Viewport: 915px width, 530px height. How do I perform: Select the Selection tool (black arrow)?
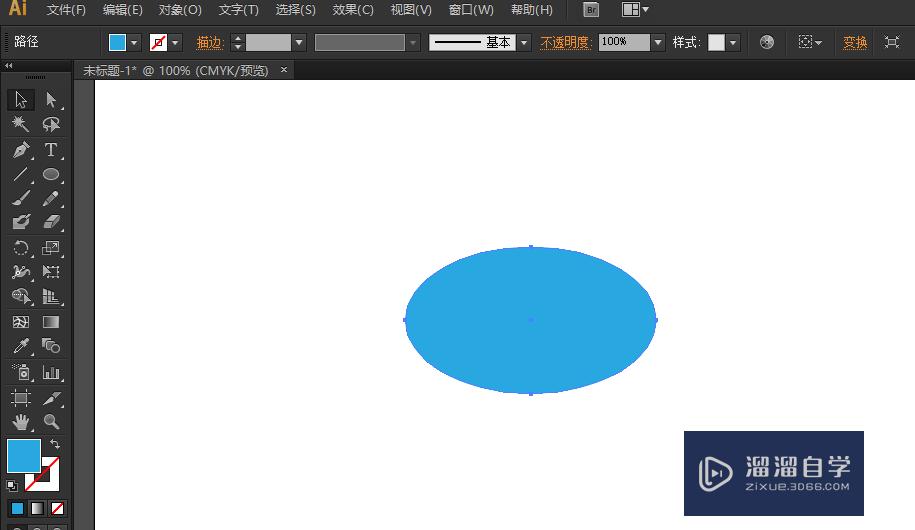[x=21, y=100]
